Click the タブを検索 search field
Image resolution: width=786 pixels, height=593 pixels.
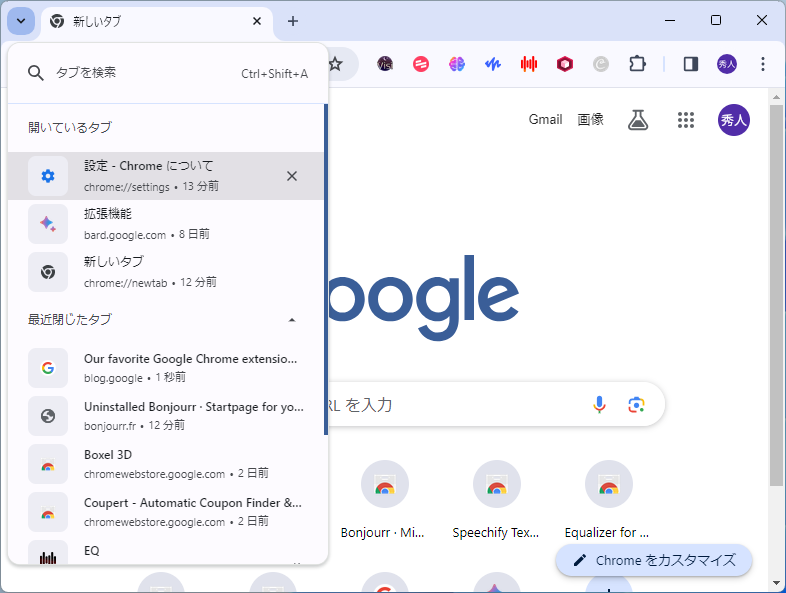167,73
